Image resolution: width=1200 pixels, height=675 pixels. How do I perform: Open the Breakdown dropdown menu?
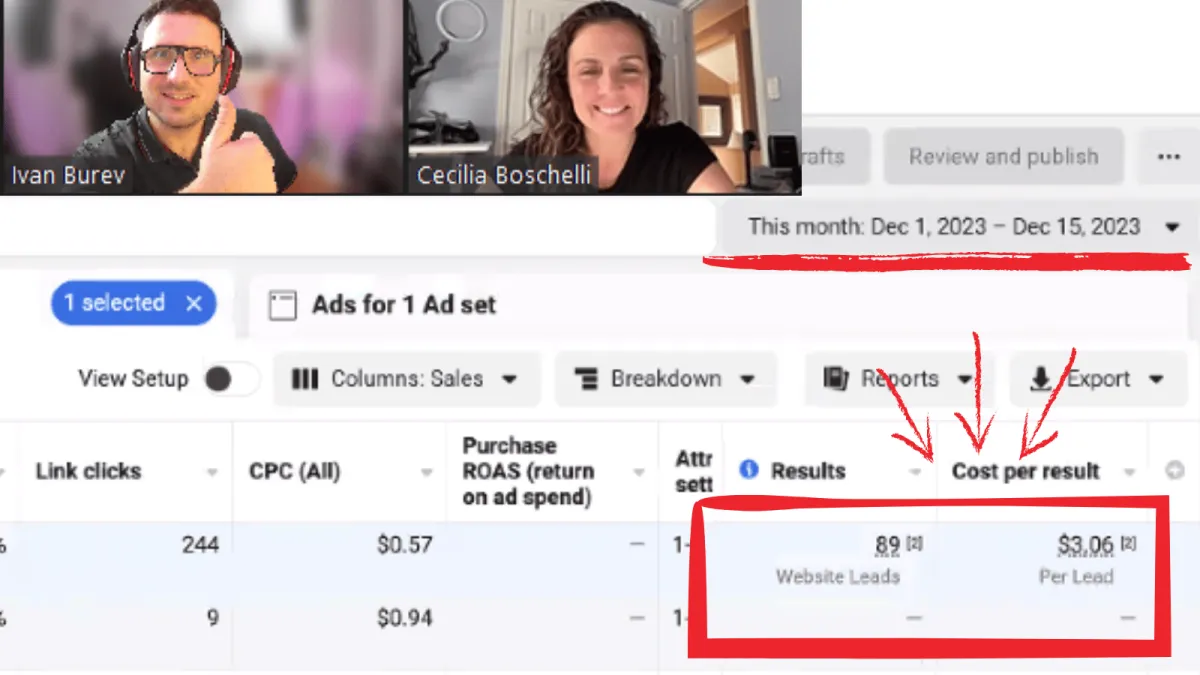coord(666,379)
